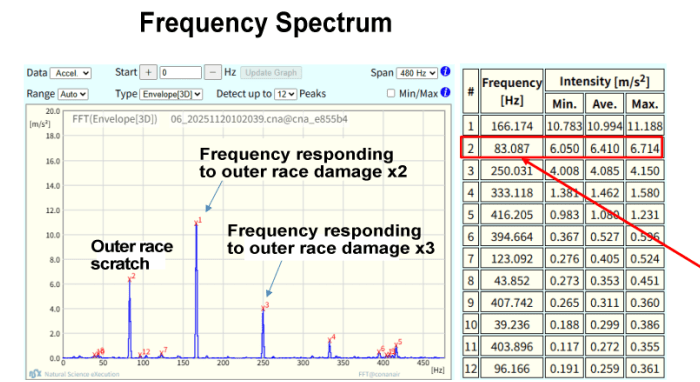Click the info icon next to Min/Max
The width and height of the screenshot is (700, 382).
pyautogui.click(x=445, y=92)
